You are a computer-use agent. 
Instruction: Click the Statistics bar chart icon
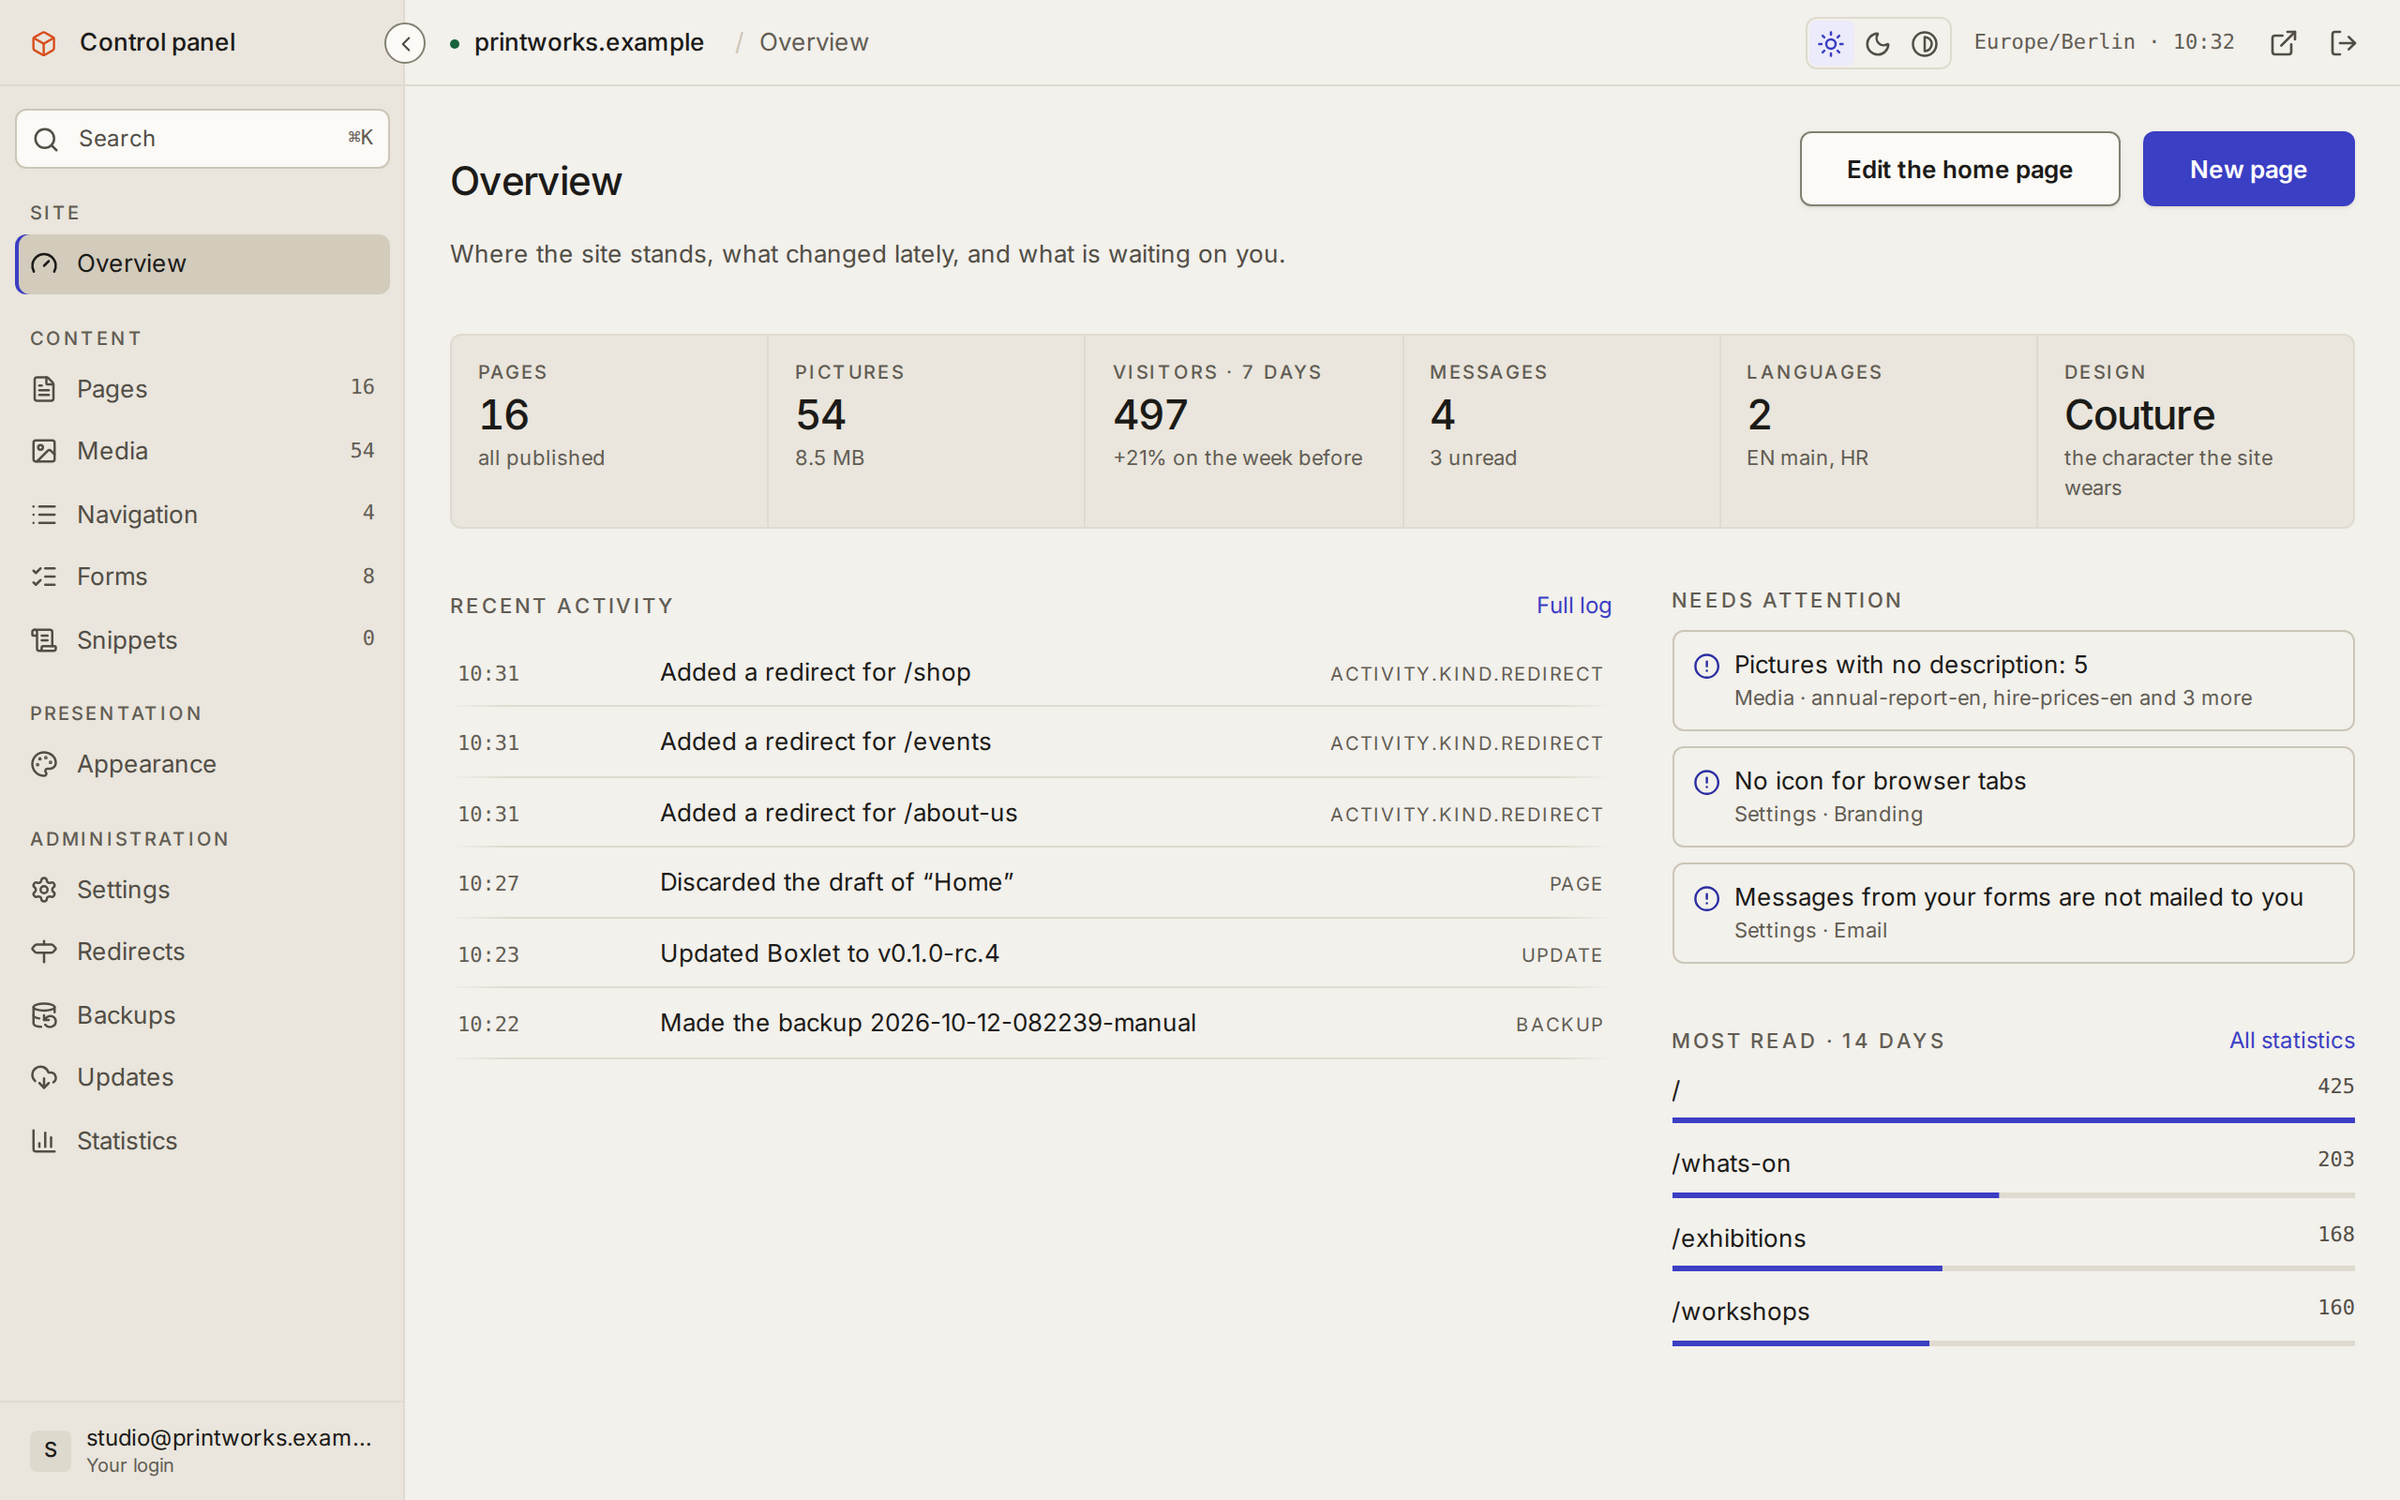click(44, 1141)
